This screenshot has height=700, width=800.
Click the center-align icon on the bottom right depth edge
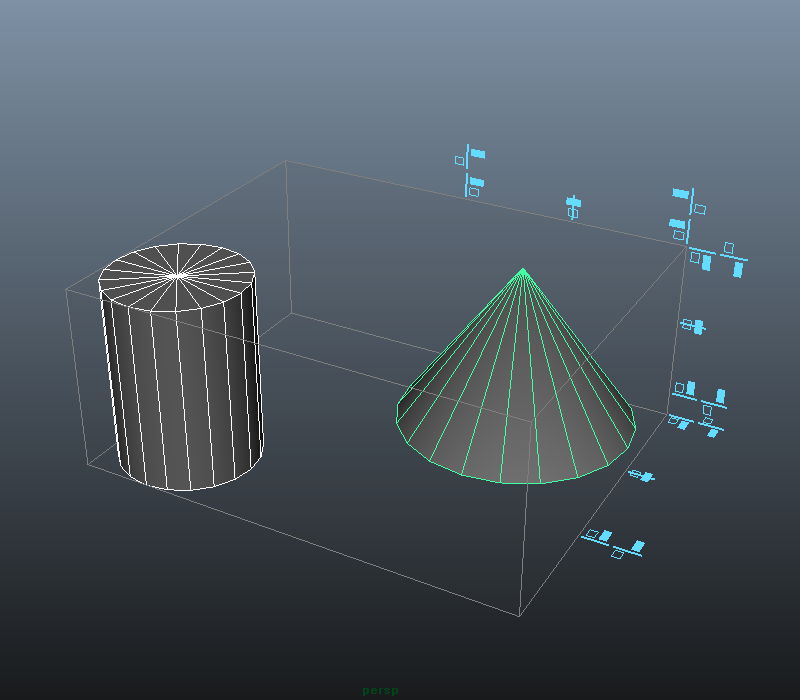click(x=641, y=476)
